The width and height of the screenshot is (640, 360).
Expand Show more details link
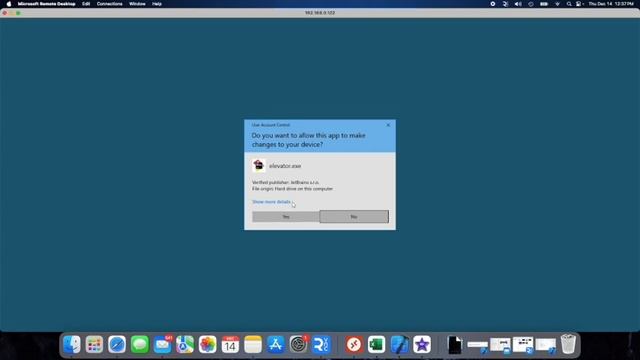[271, 202]
